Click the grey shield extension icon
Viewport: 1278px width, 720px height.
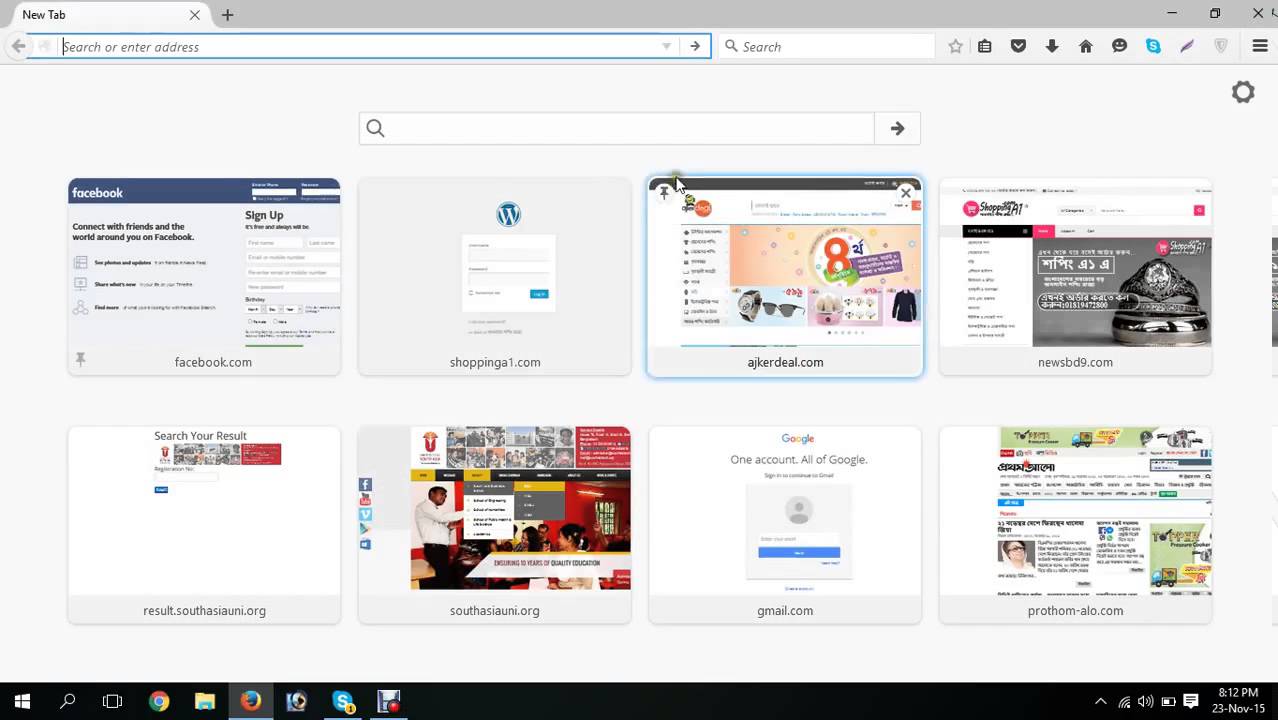click(x=1220, y=46)
